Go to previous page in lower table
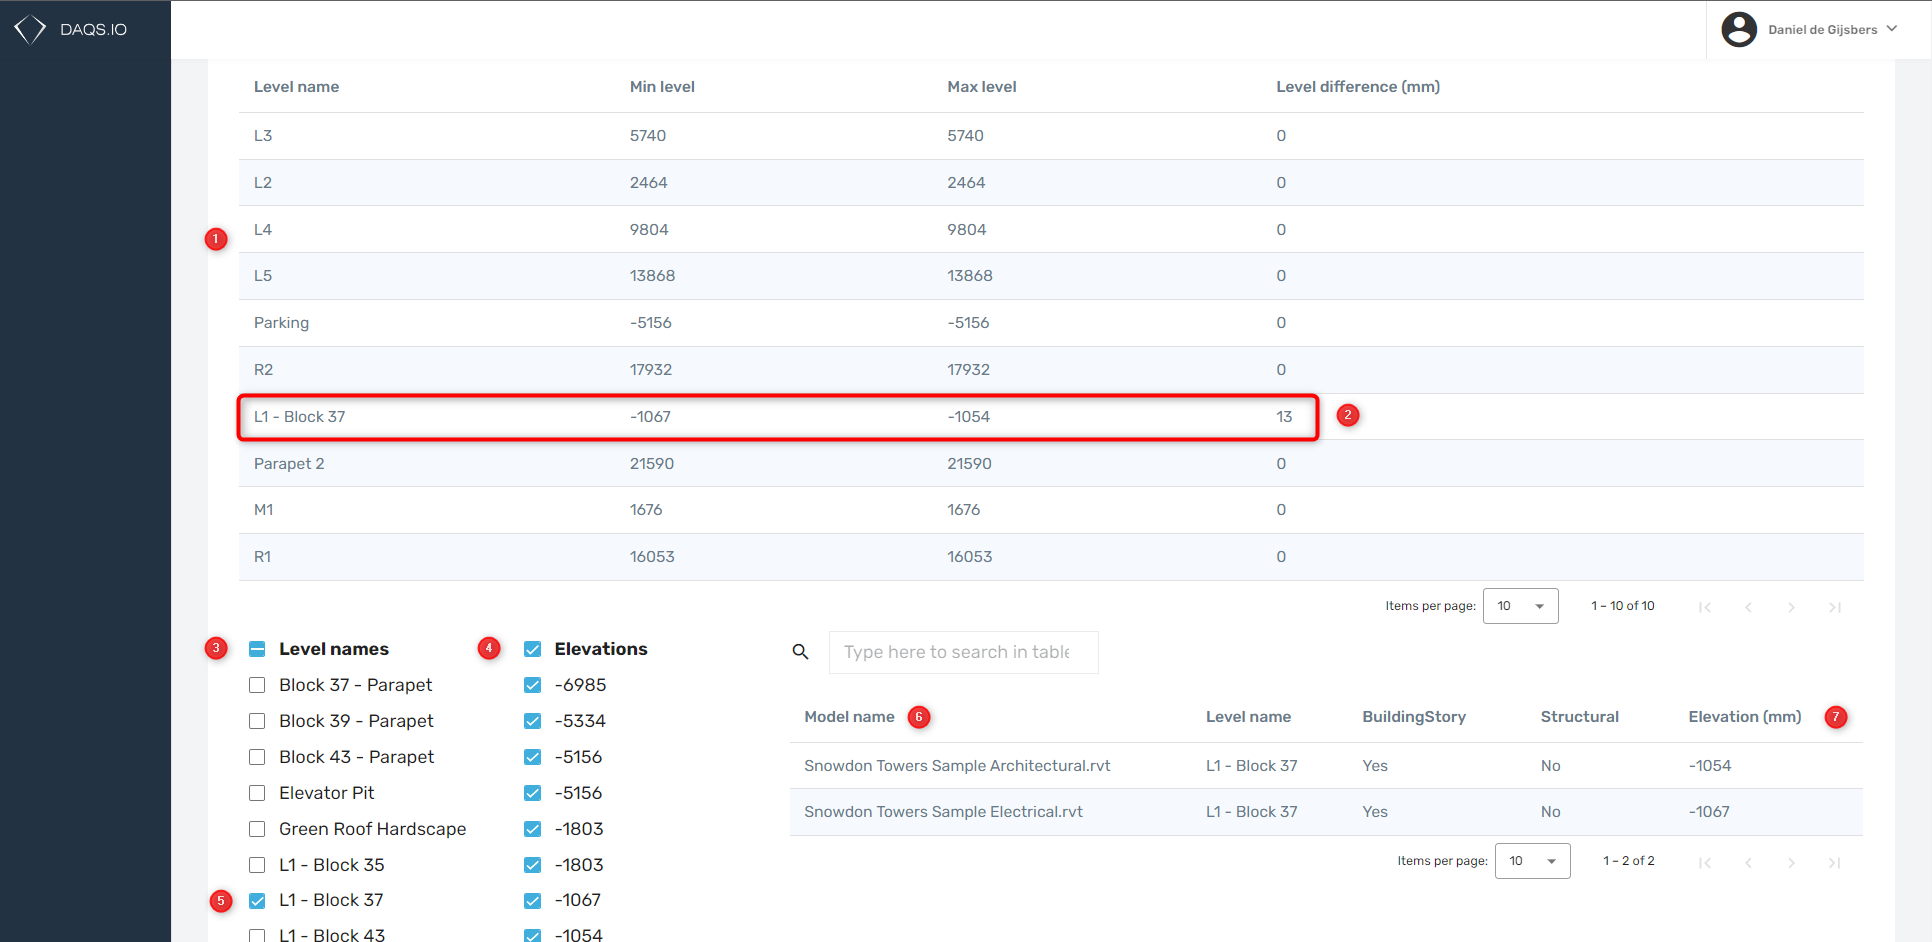The width and height of the screenshot is (1932, 942). tap(1748, 862)
